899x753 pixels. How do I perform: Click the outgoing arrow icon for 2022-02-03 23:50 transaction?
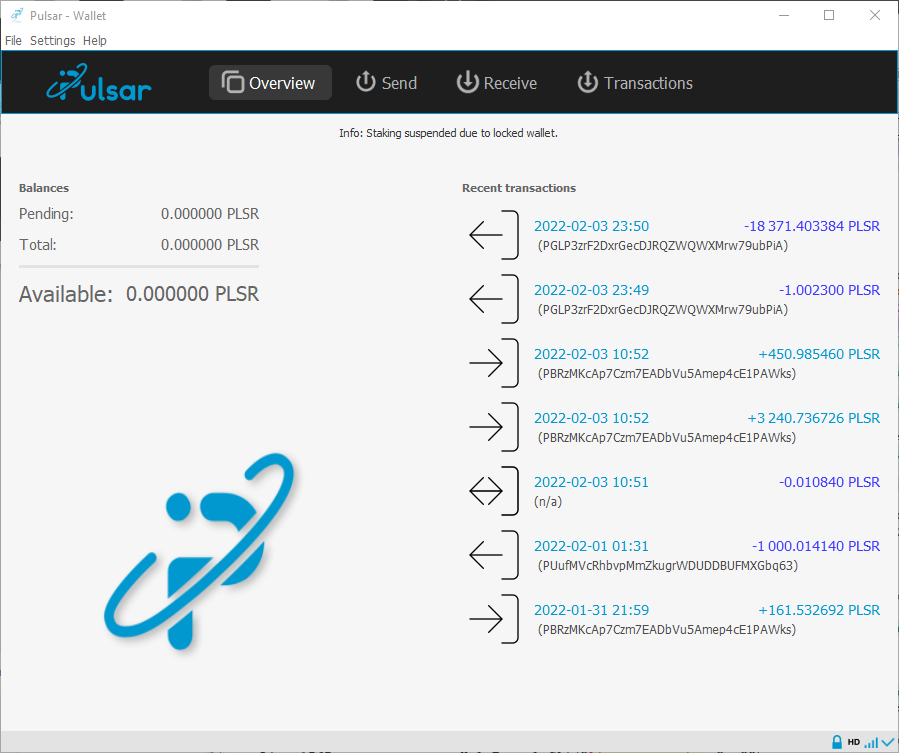pos(494,235)
